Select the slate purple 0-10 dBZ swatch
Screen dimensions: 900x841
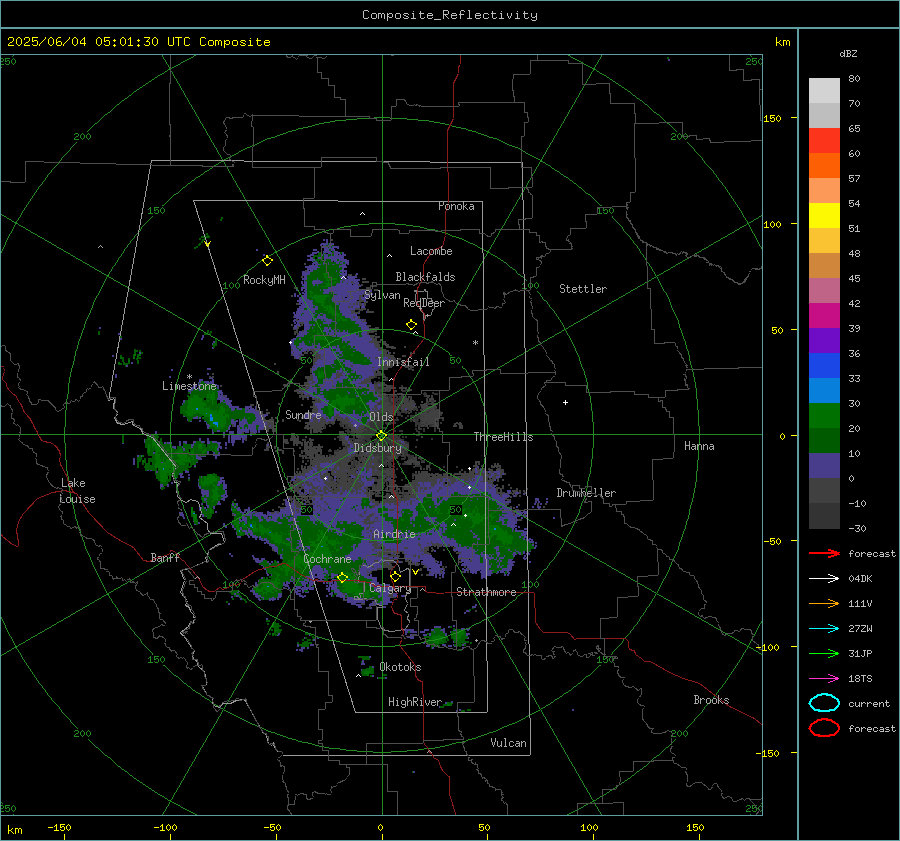click(824, 466)
